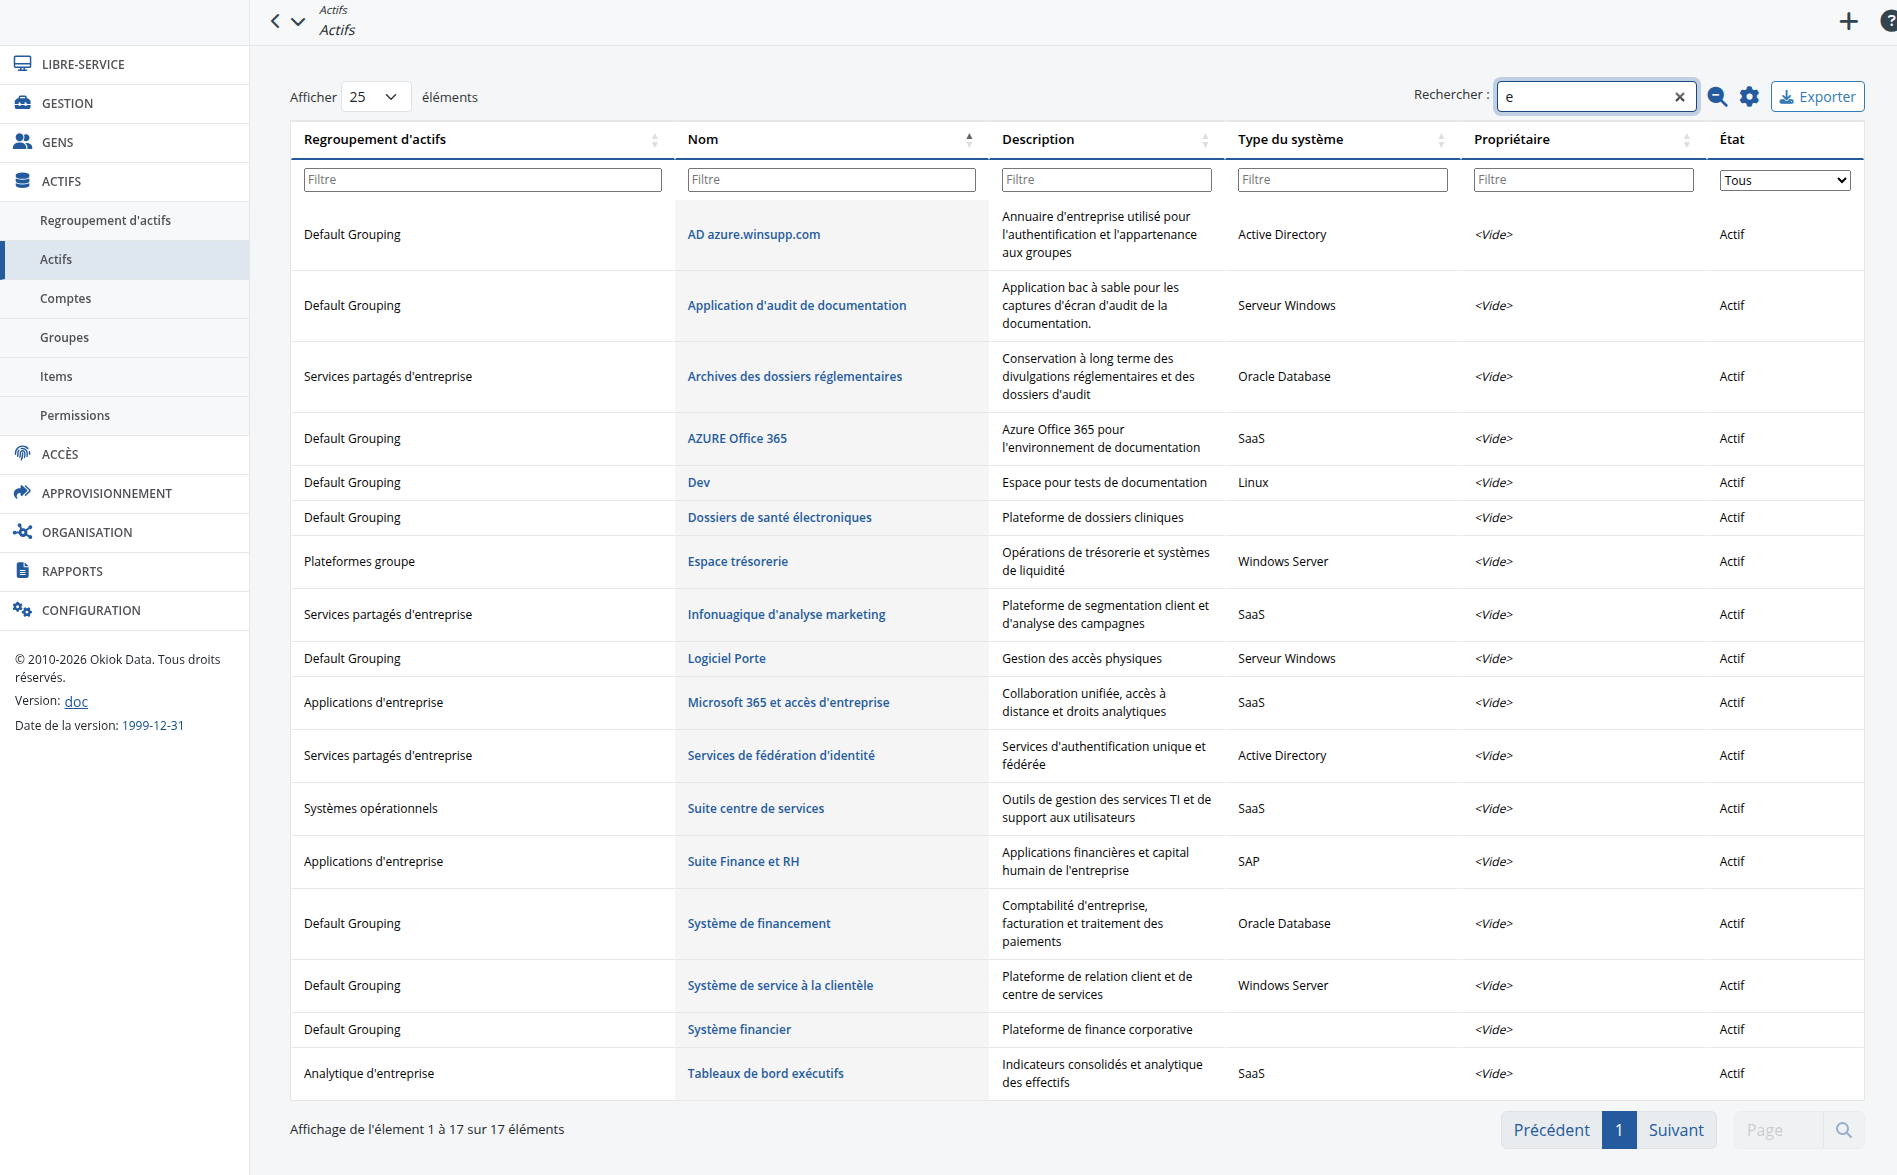
Task: Go back with the left chevron
Action: [x=275, y=21]
